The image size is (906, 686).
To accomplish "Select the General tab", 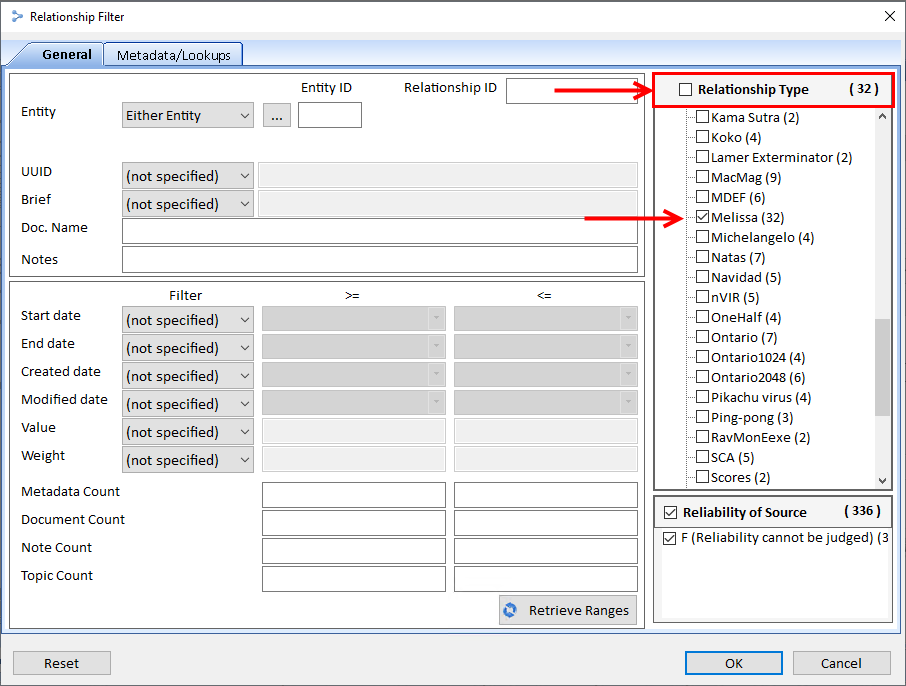I will pos(67,55).
